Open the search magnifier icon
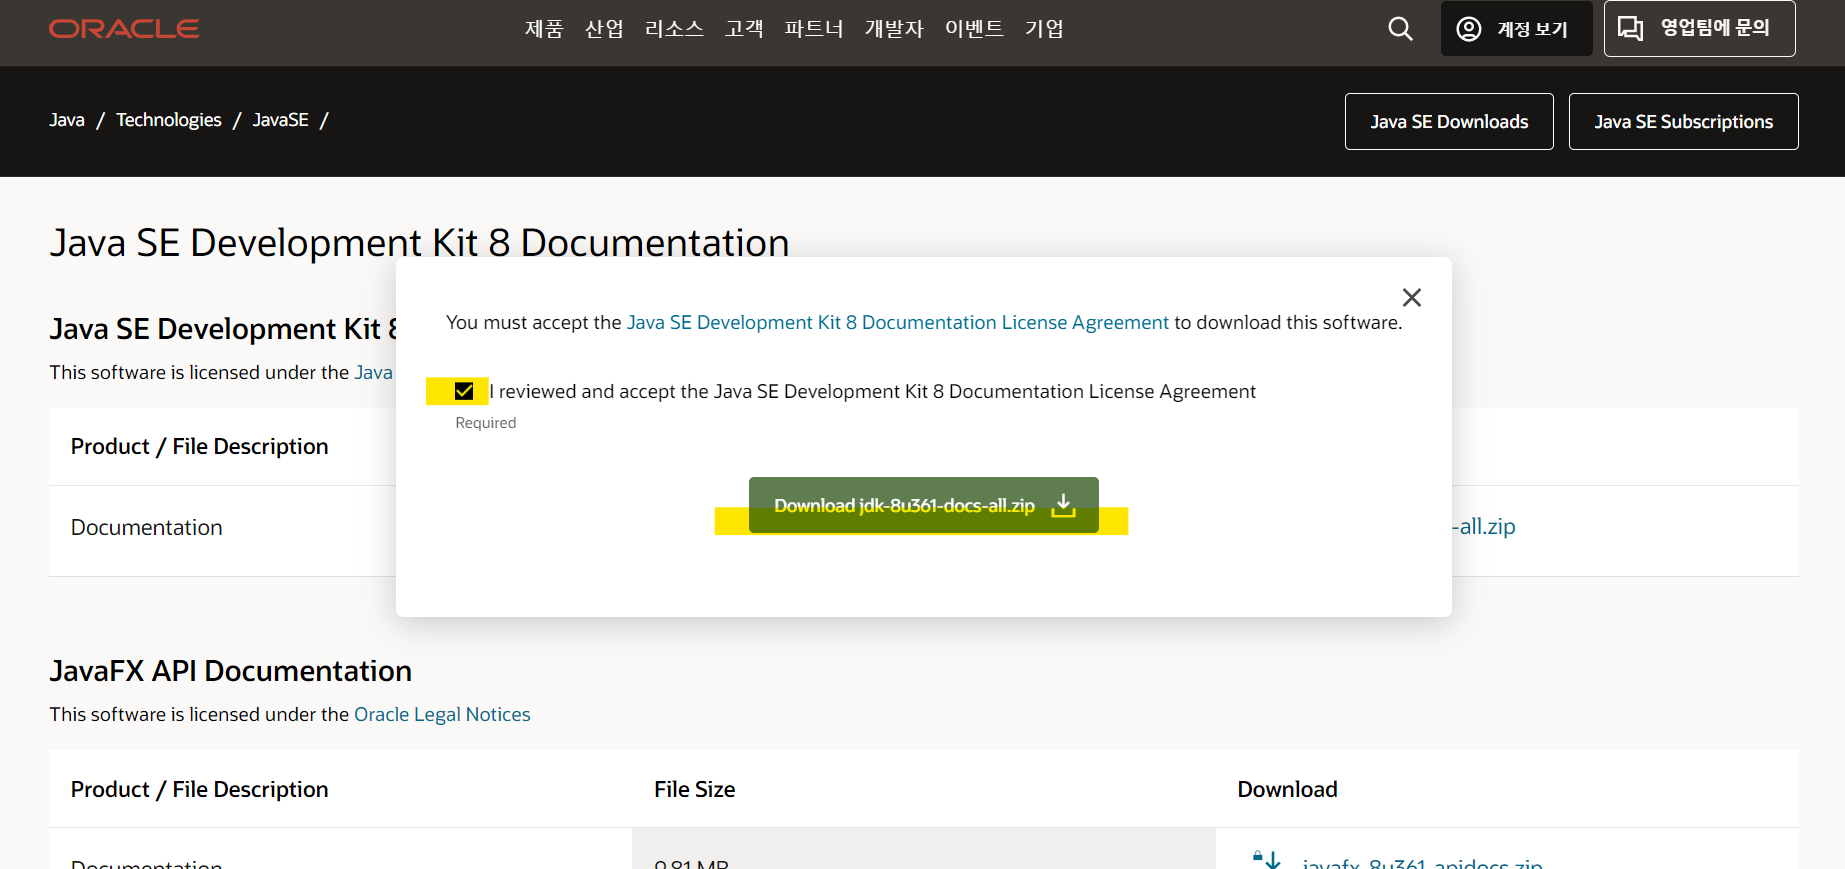Viewport: 1845px width, 869px height. click(x=1400, y=29)
